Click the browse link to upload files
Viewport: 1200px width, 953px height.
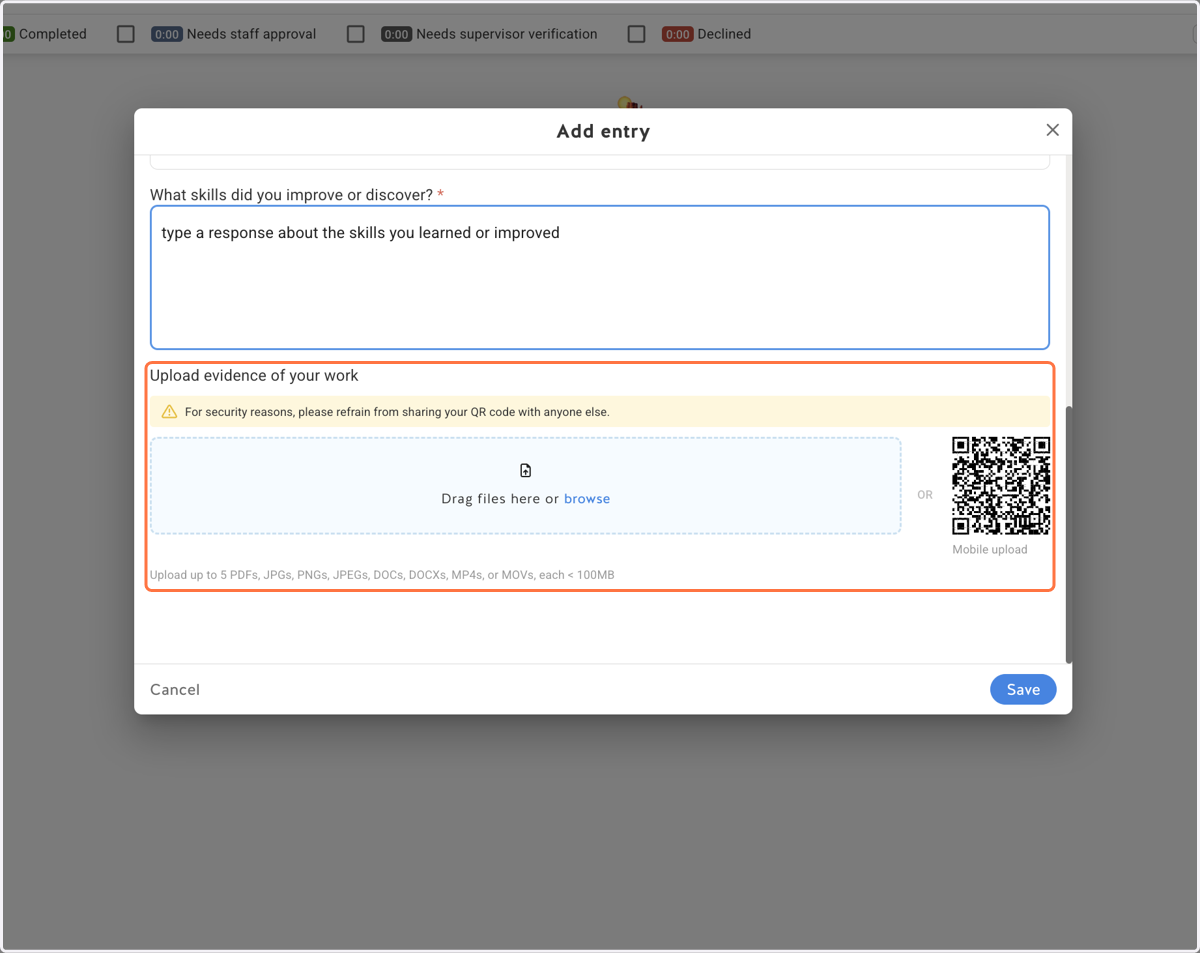pos(587,498)
